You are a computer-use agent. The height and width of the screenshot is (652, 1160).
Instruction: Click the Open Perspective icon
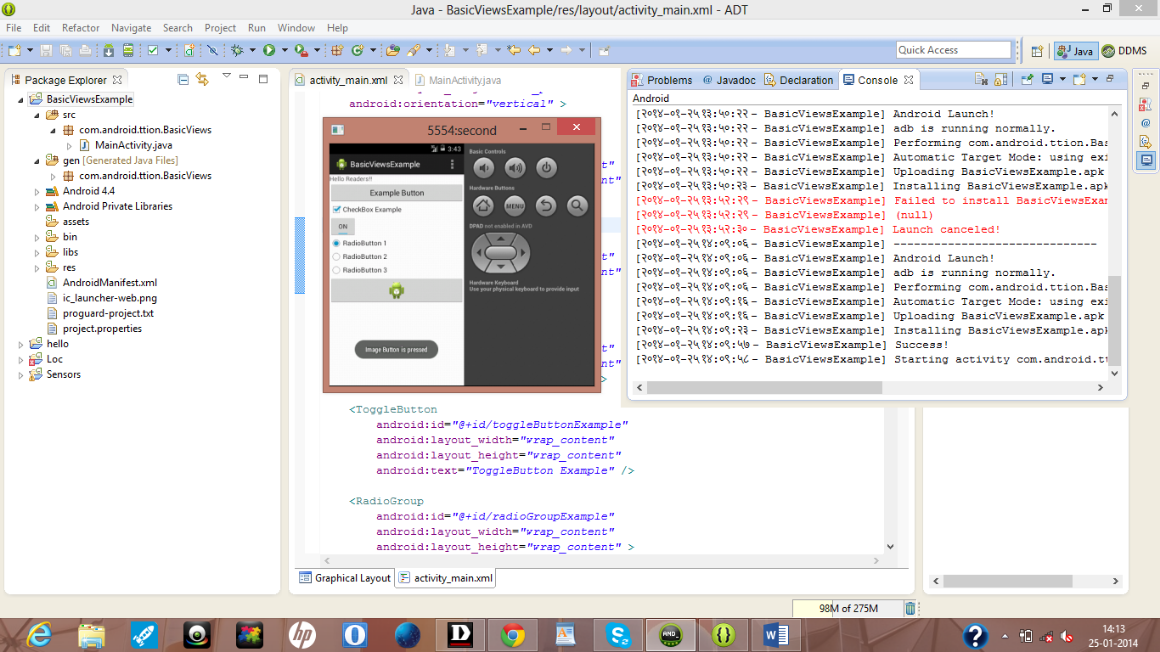click(x=1037, y=50)
